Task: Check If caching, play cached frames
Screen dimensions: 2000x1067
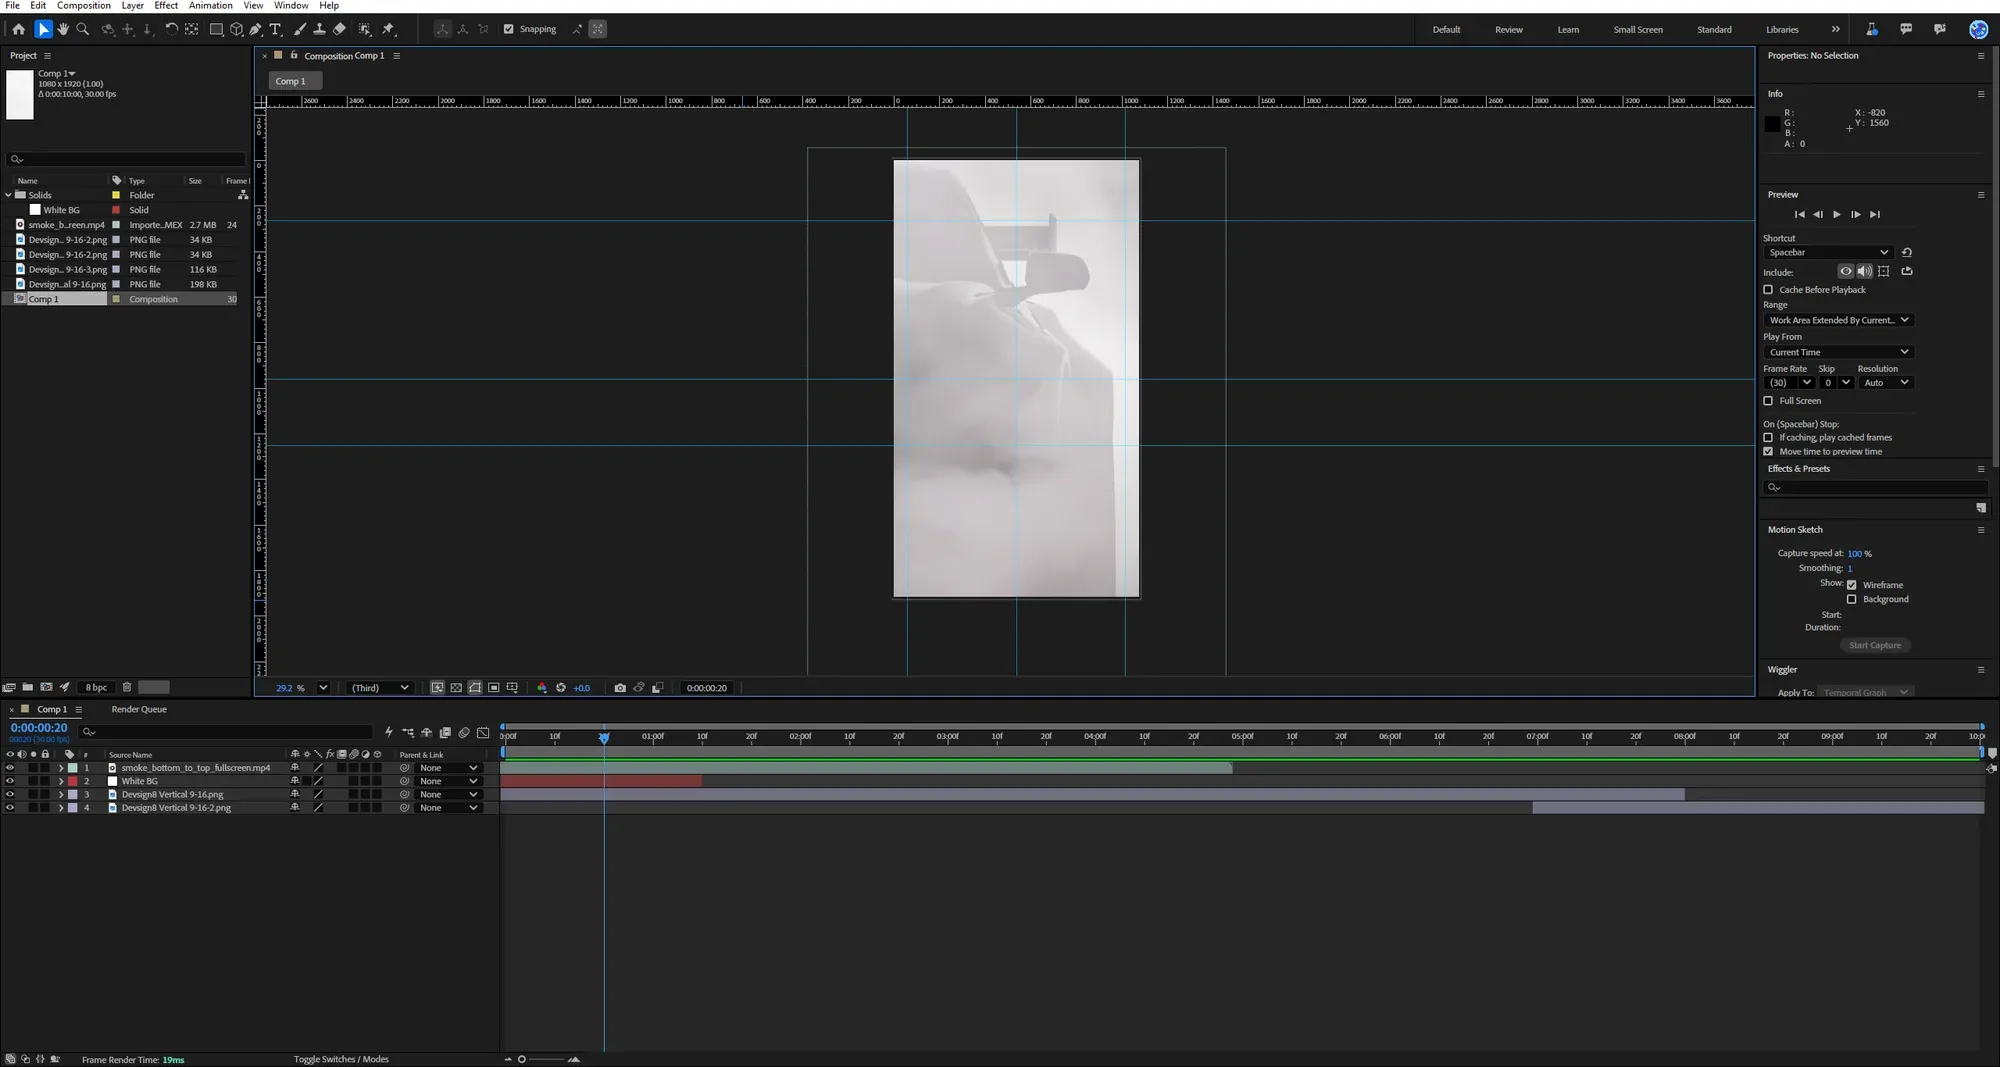Action: pos(1768,438)
